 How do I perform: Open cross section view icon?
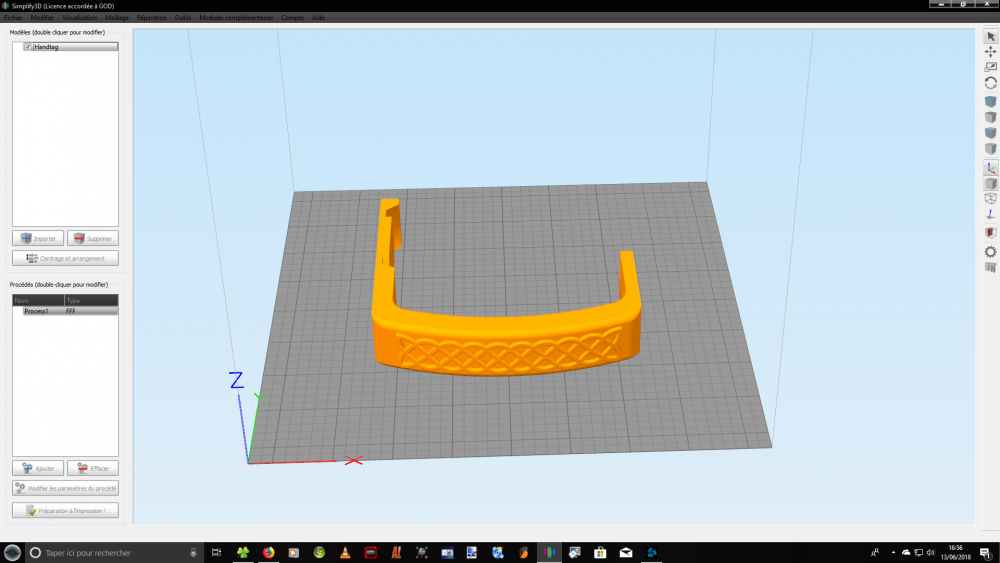pyautogui.click(x=990, y=233)
